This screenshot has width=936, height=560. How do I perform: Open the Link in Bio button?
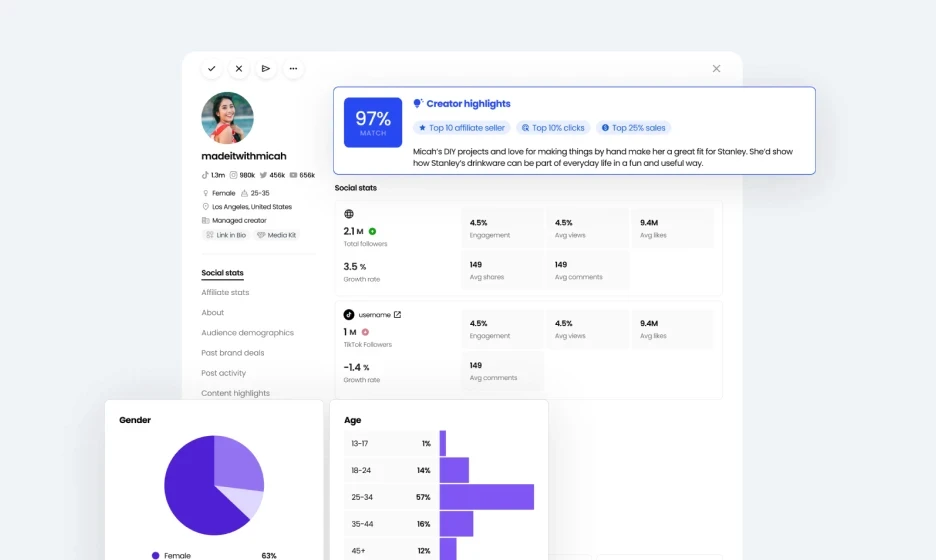point(226,235)
